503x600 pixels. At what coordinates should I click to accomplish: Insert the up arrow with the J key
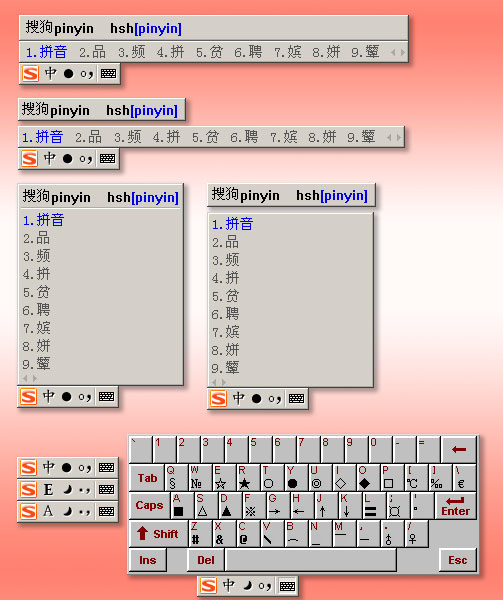pos(326,505)
